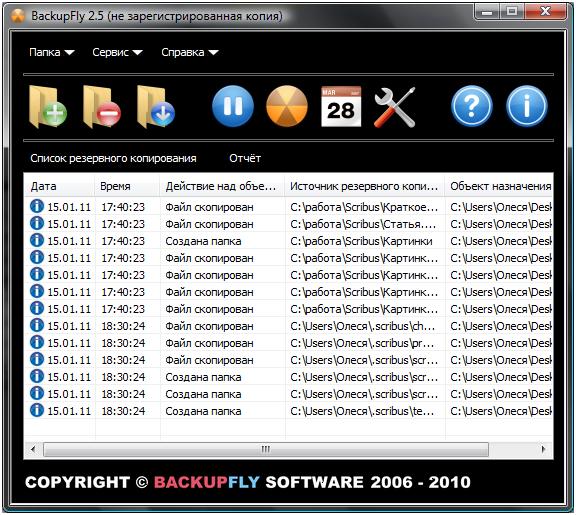
Task: Select the row with source .scribus\te...
Action: point(289,411)
